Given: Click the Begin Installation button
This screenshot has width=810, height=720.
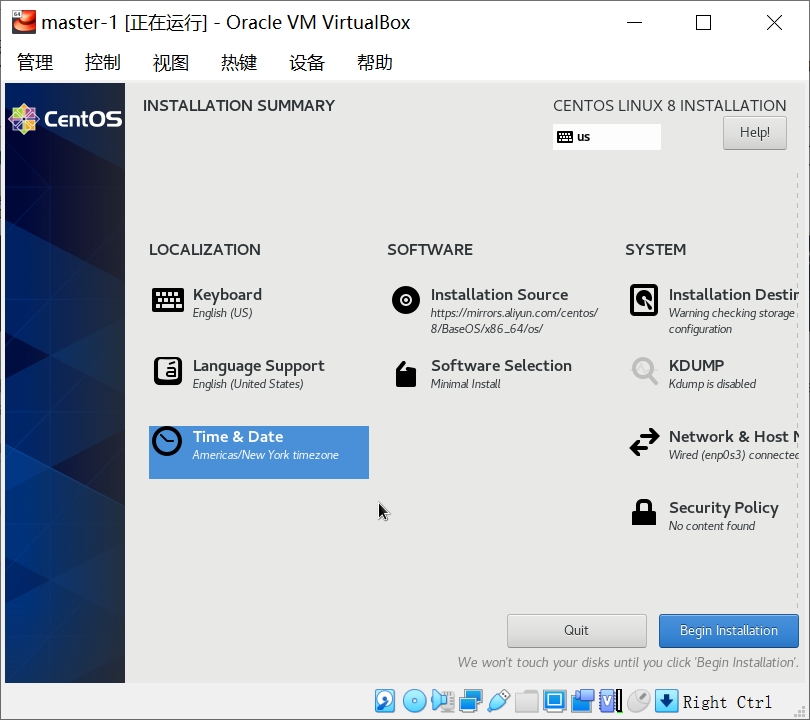Looking at the screenshot, I should 728,631.
